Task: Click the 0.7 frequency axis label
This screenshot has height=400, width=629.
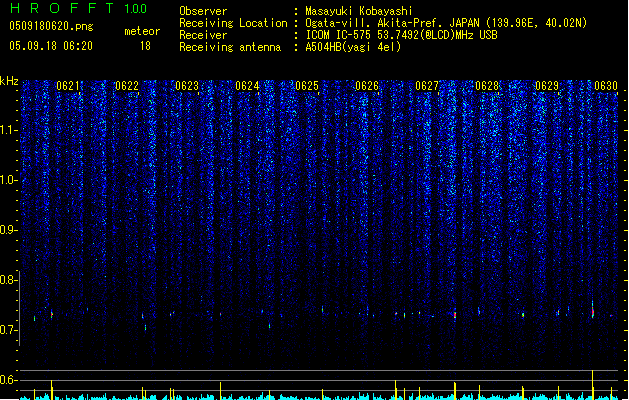Action: [x=9, y=330]
